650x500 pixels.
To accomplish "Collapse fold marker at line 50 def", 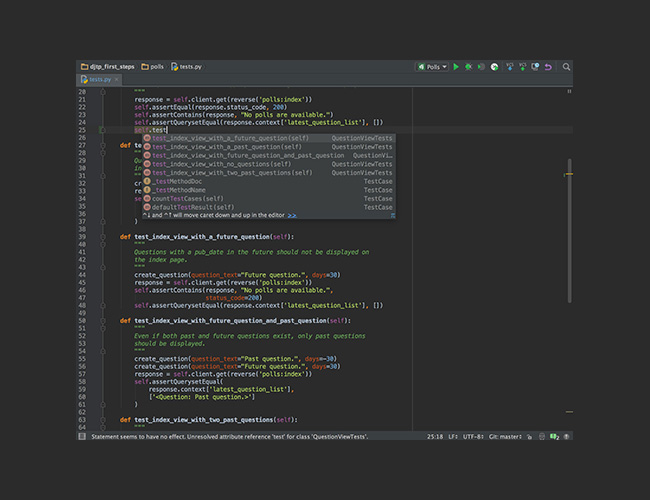I will [103, 321].
